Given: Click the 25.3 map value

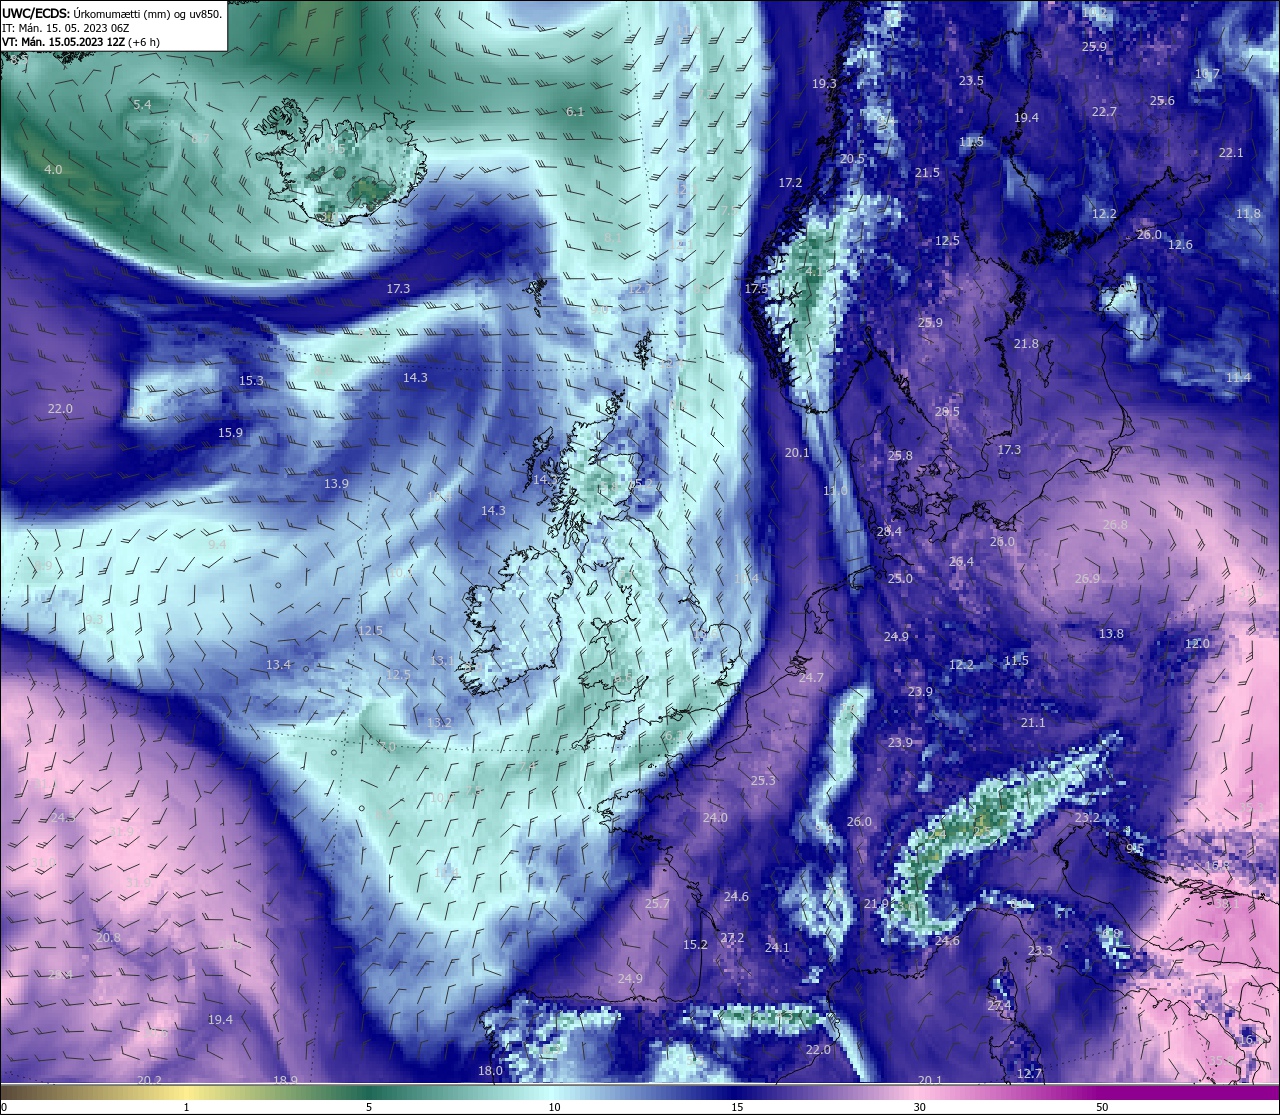Looking at the screenshot, I should 763,781.
